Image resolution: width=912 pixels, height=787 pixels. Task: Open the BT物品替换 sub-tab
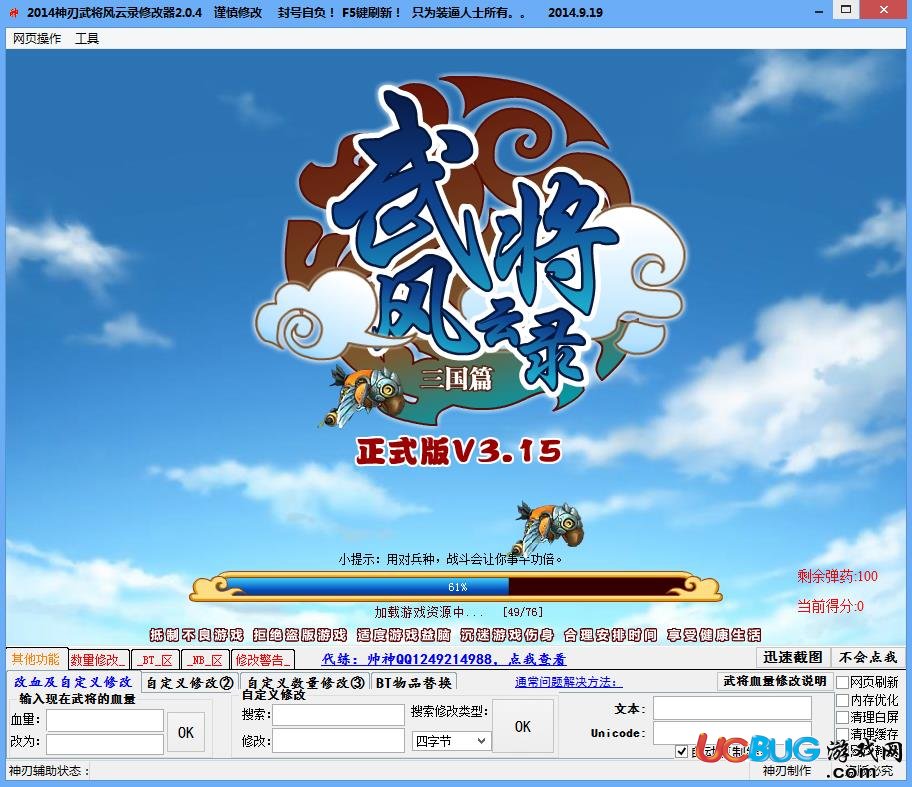pyautogui.click(x=413, y=682)
